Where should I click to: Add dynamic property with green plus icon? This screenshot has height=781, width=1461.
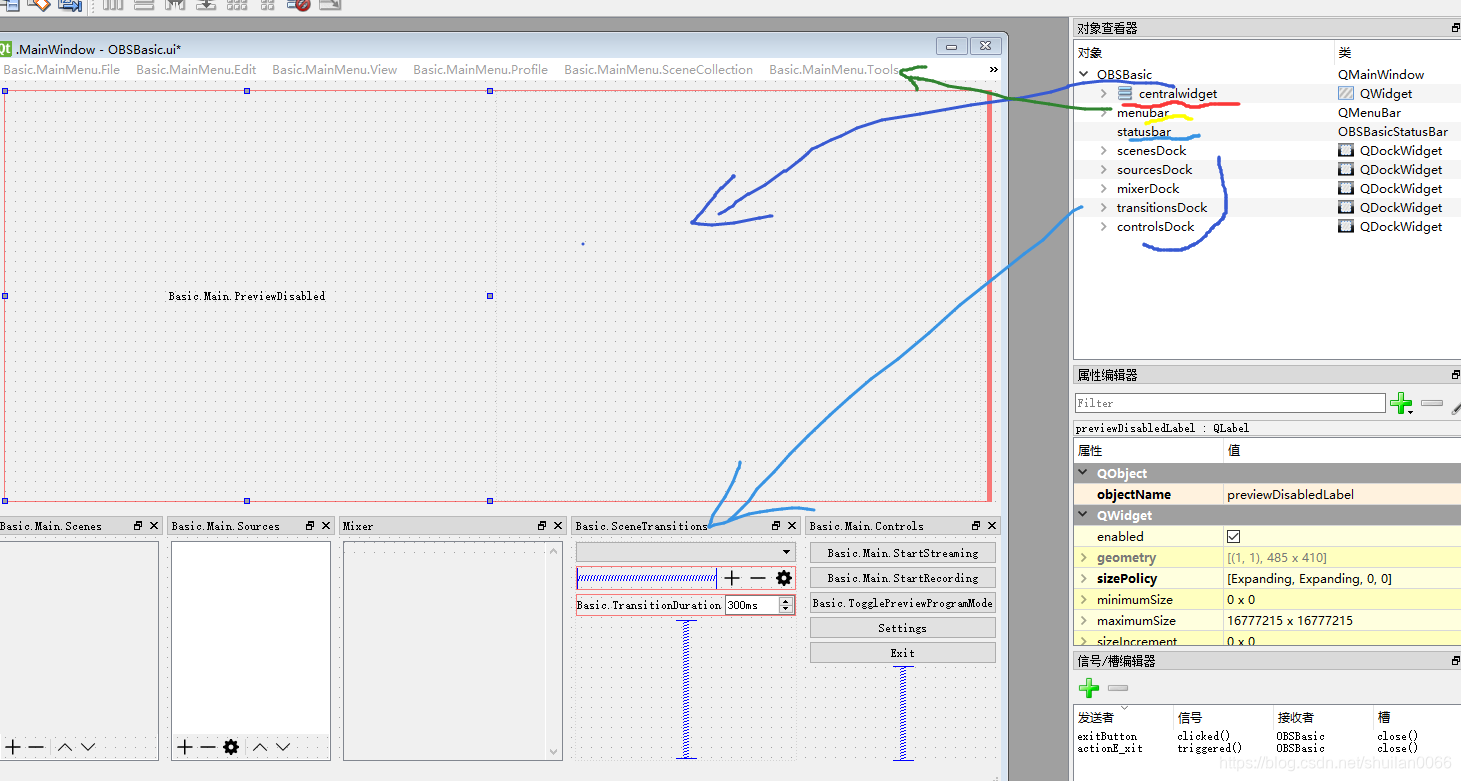click(x=1401, y=403)
